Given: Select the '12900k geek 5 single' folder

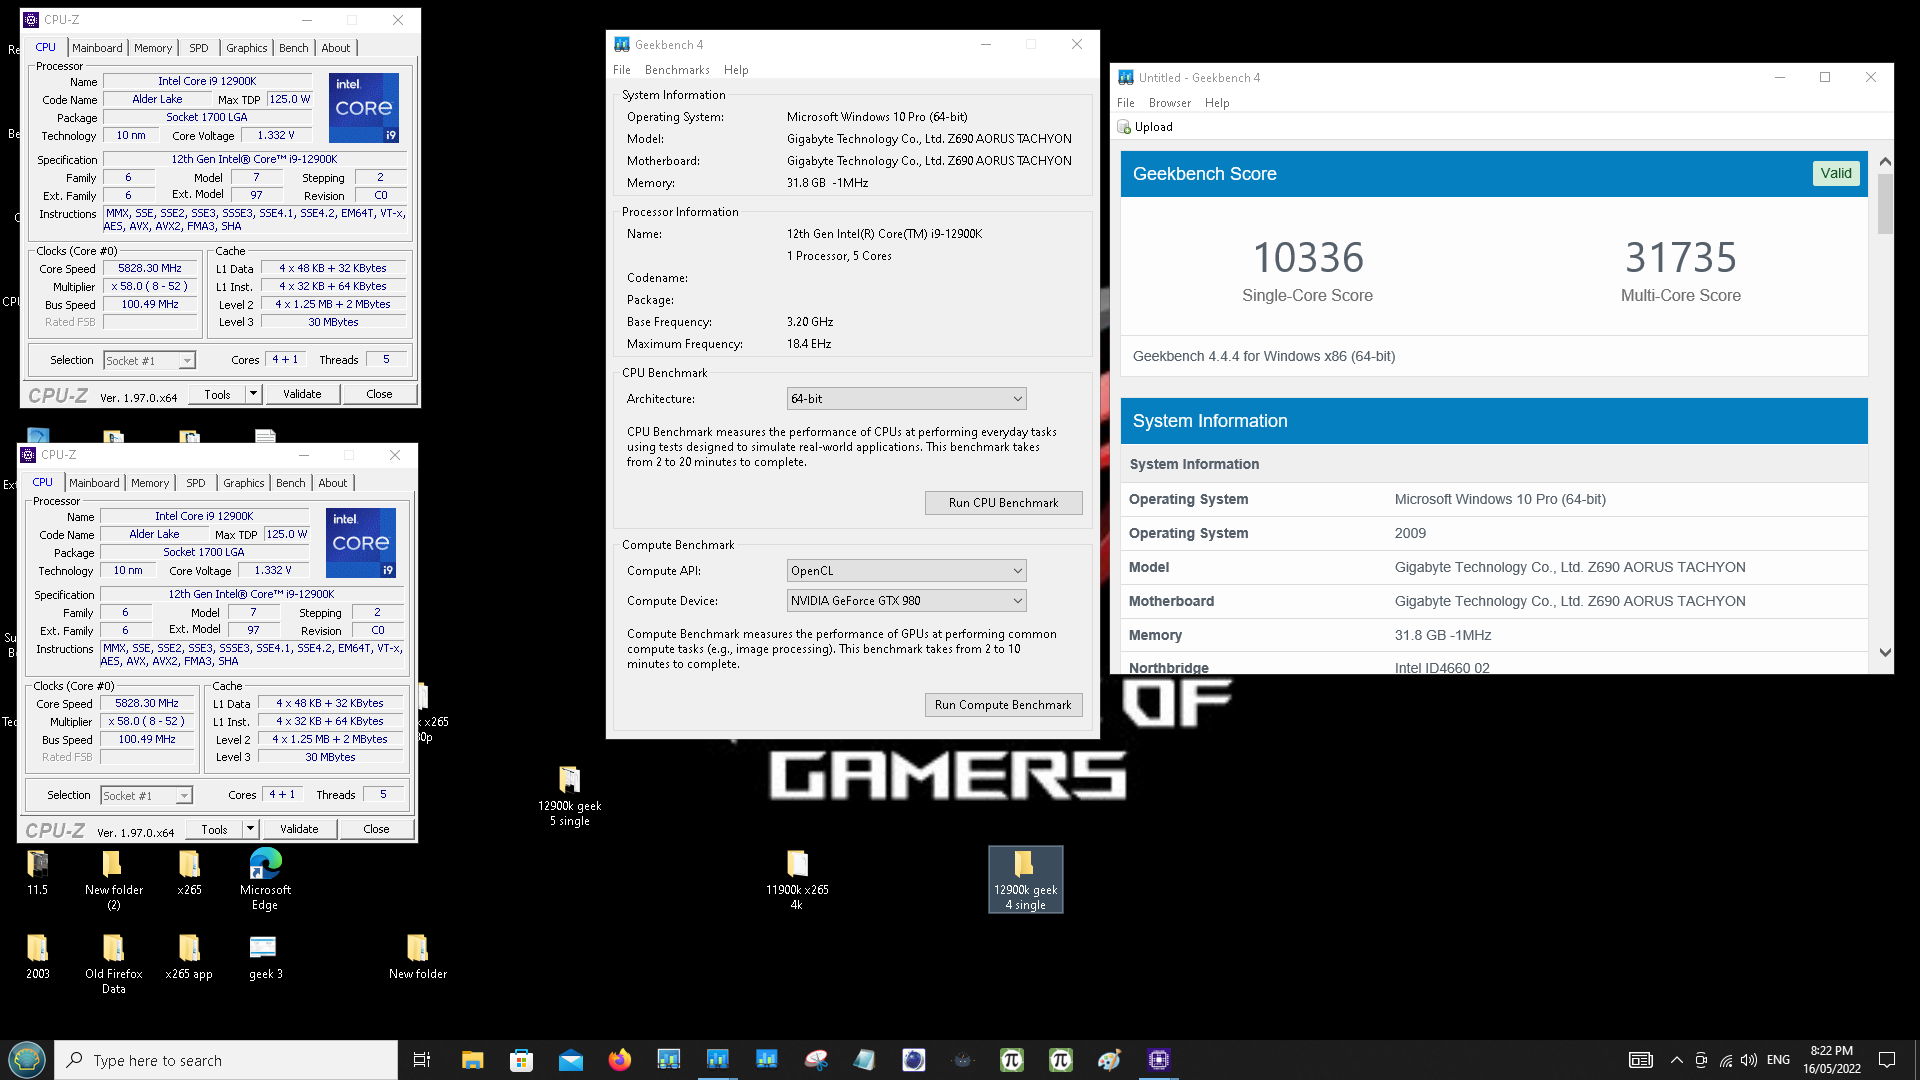Looking at the screenshot, I should click(x=569, y=796).
